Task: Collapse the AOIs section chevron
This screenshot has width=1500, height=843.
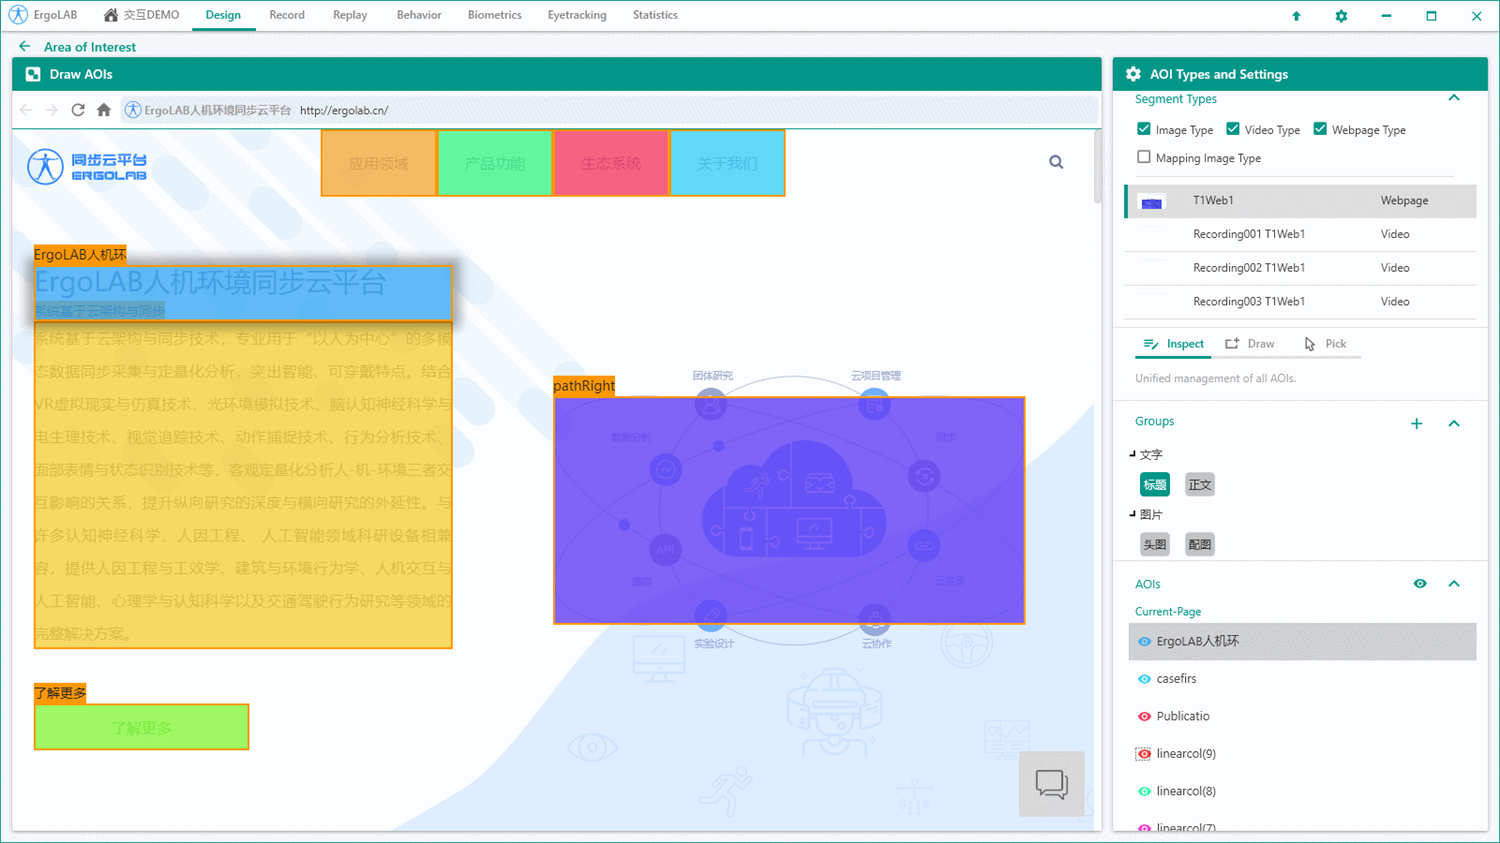Action: [1454, 584]
